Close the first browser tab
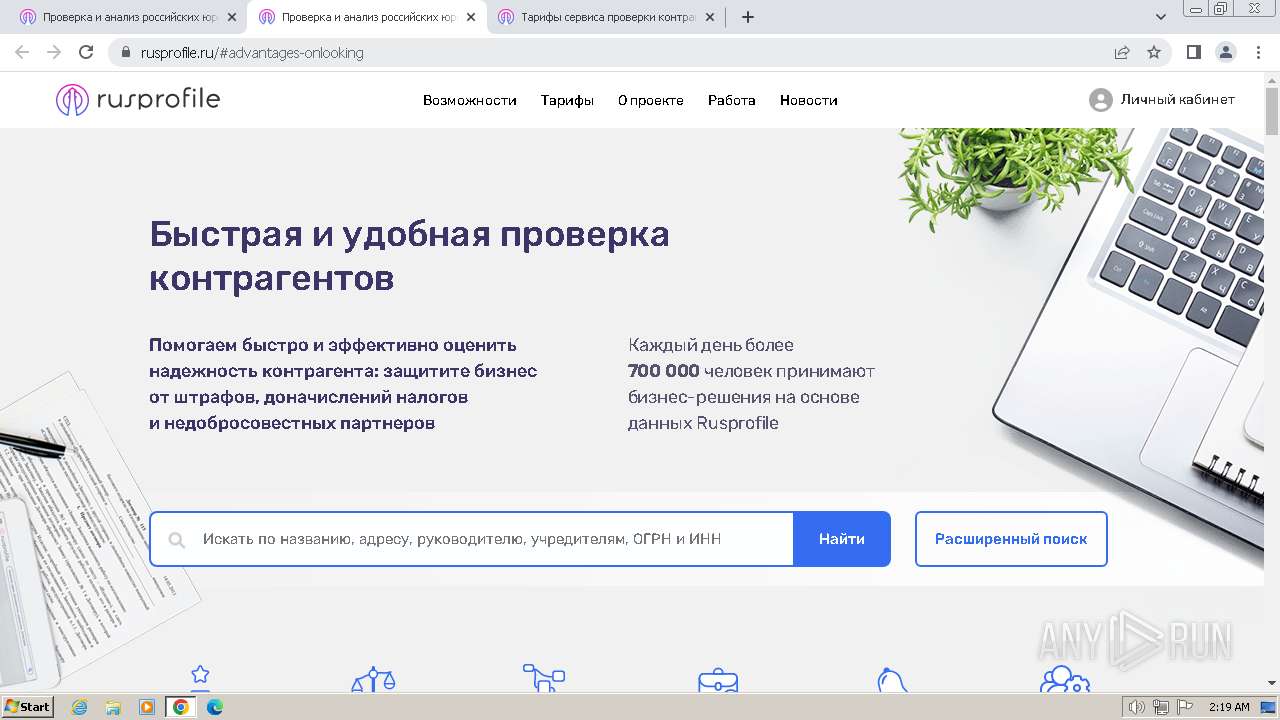Image resolution: width=1280 pixels, height=720 pixels. (232, 17)
